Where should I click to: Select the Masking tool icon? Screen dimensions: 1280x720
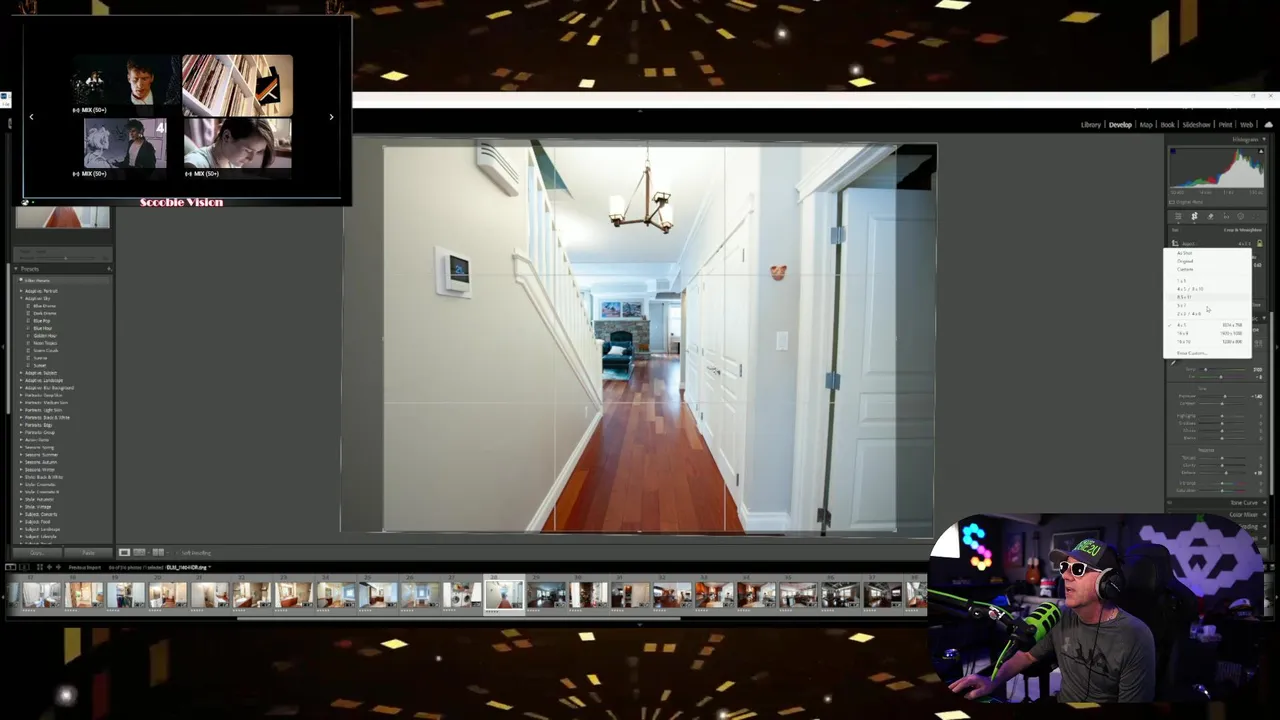tap(1241, 216)
